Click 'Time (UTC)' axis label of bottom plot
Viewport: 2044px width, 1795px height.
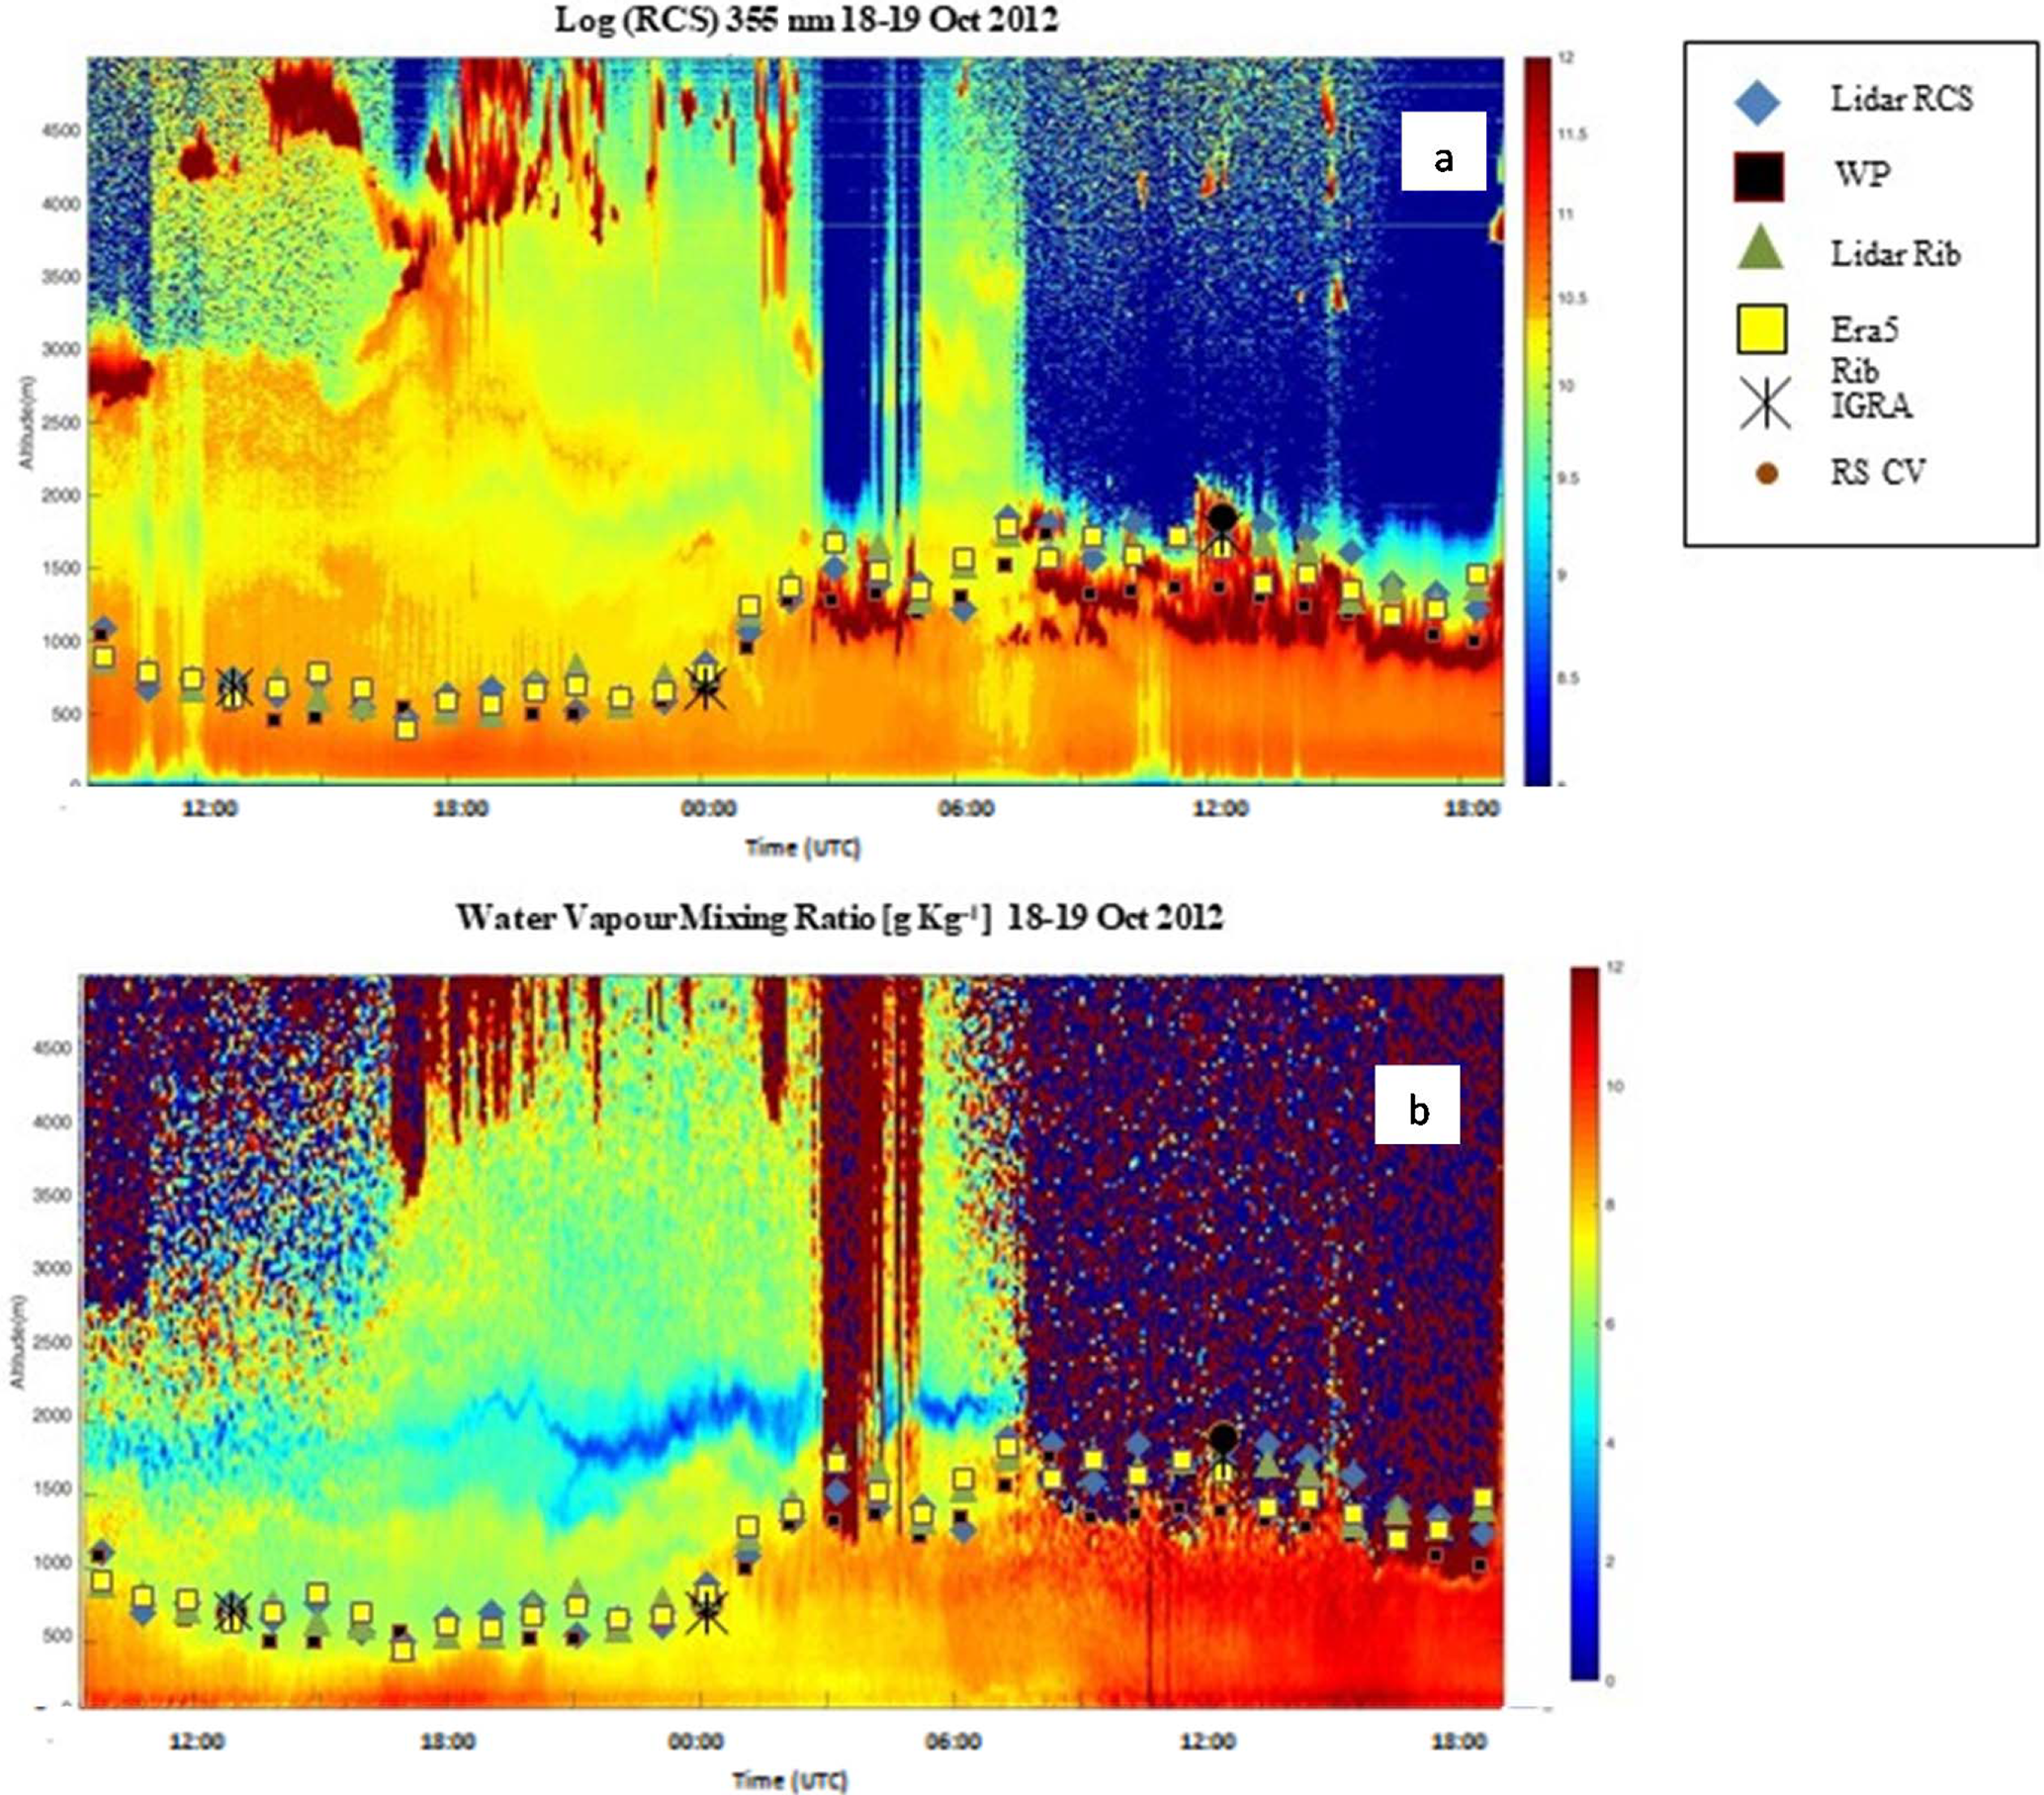pyautogui.click(x=790, y=1780)
